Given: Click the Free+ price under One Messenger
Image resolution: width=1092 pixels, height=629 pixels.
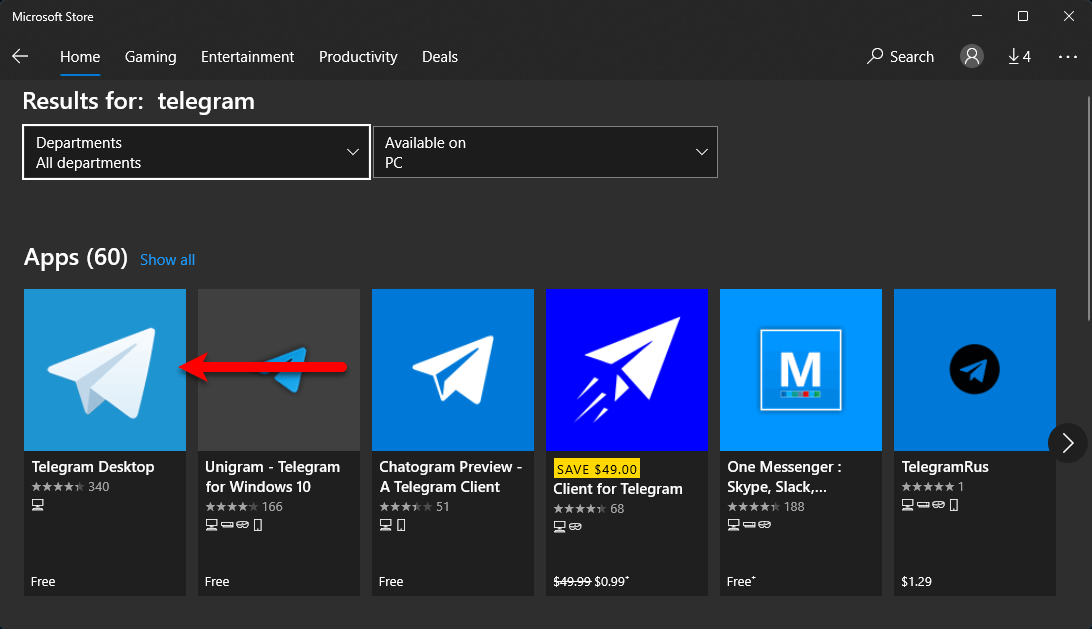Looking at the screenshot, I should (741, 582).
